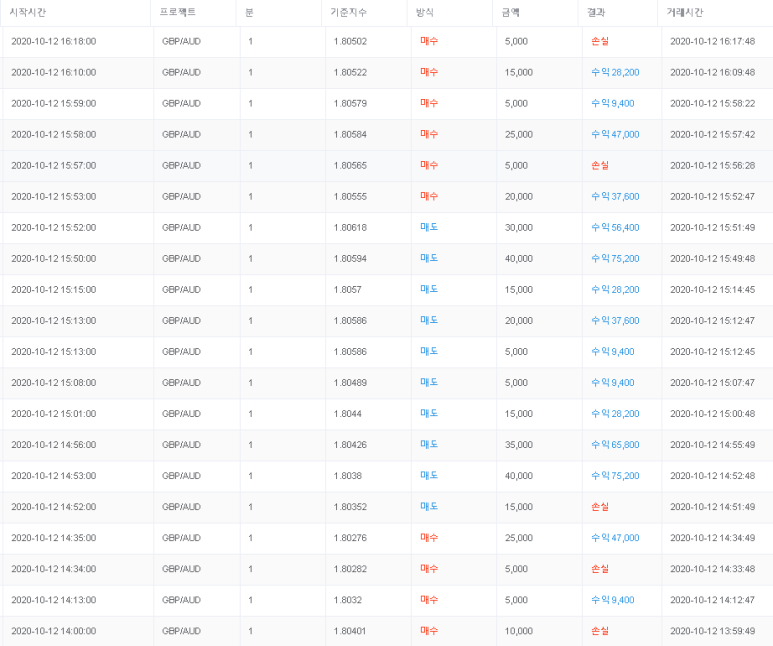
Task: Click base index value 1.80618
Action: coord(351,228)
